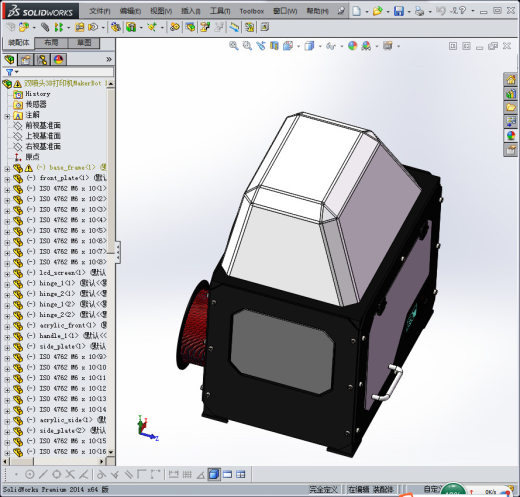The image size is (520, 497).
Task: Click 完全定义 status bar text
Action: pos(323,489)
